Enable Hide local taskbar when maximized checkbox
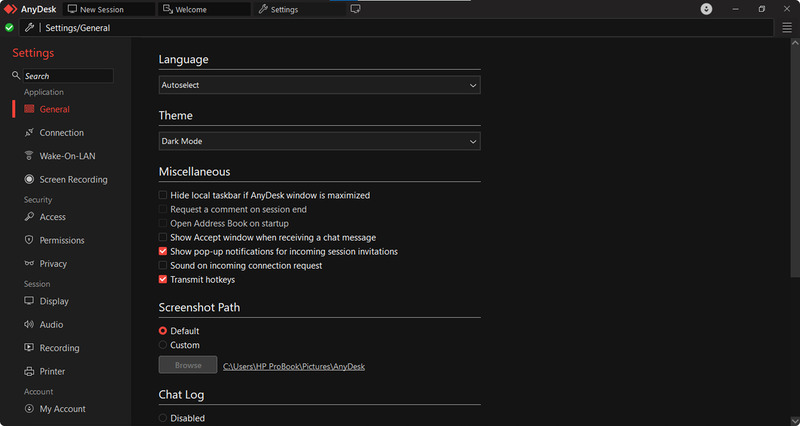Image resolution: width=800 pixels, height=426 pixels. [x=163, y=196]
